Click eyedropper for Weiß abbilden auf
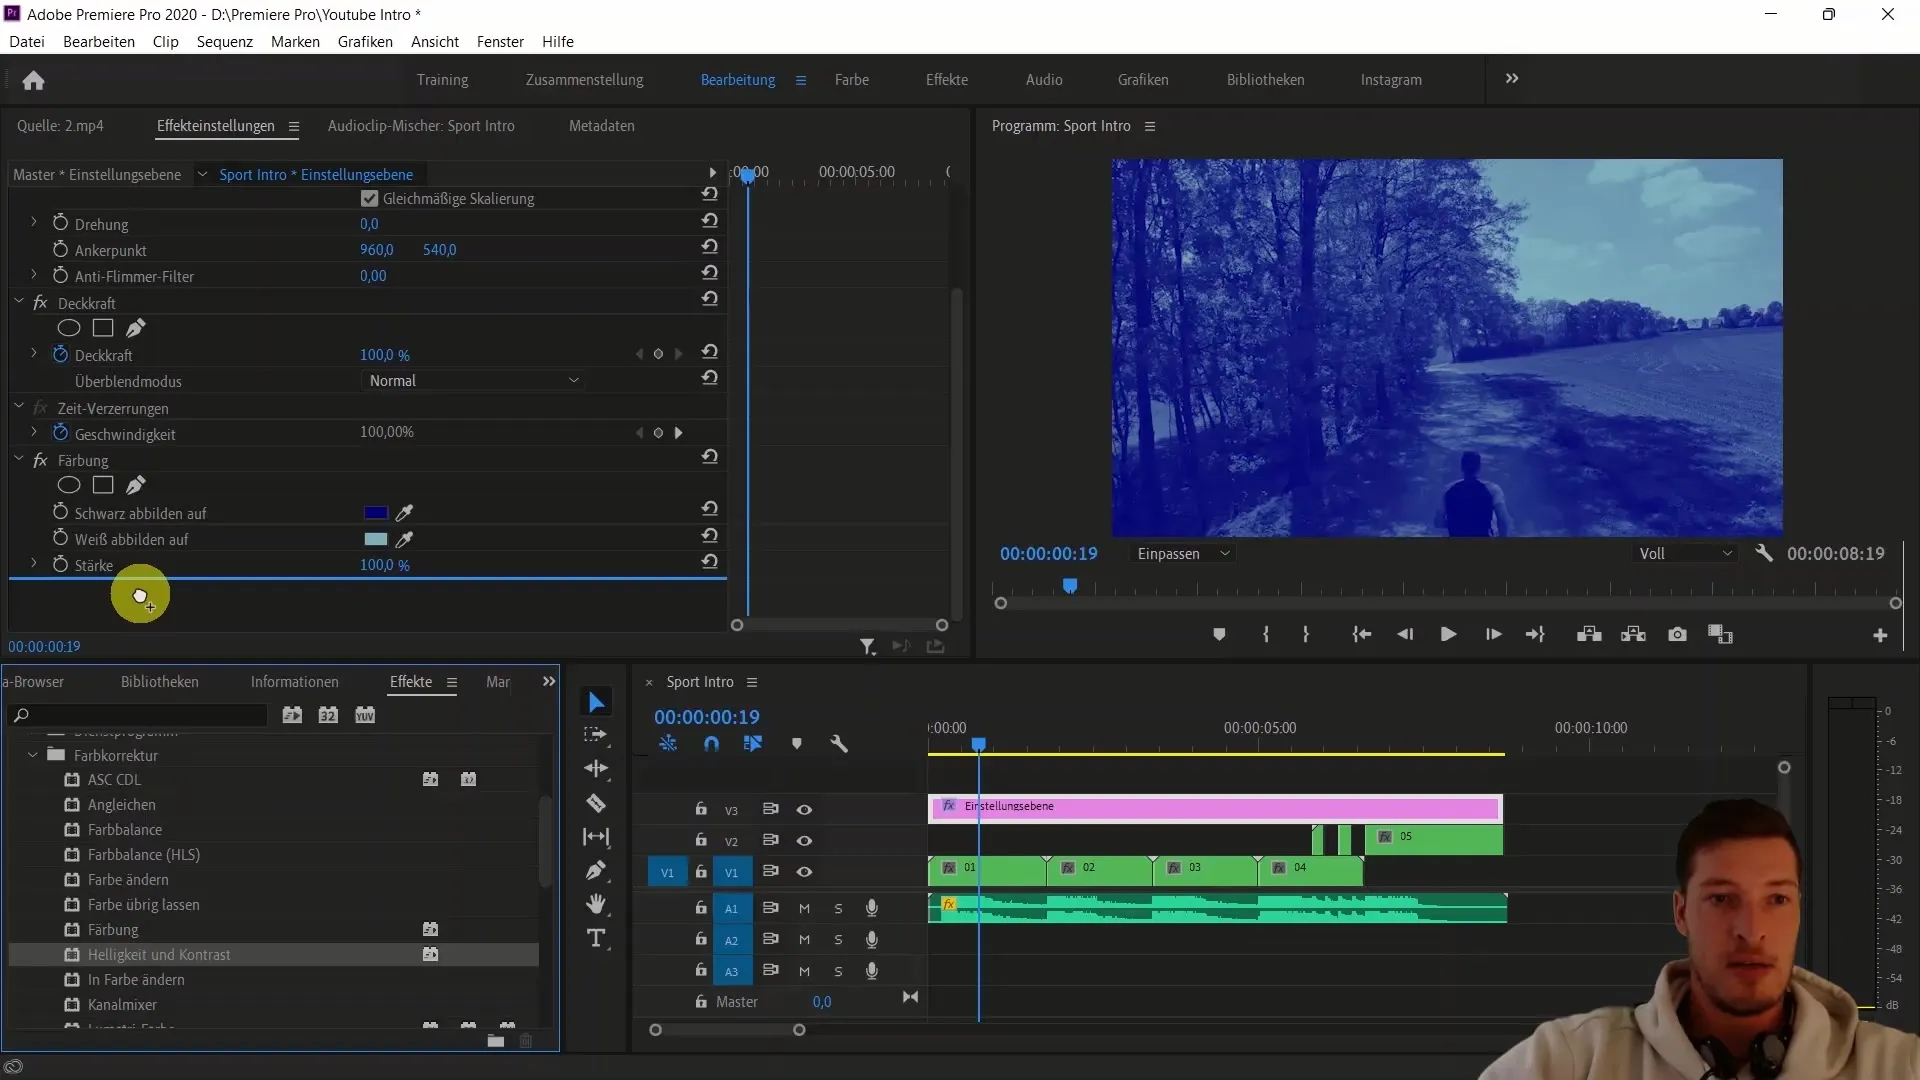1920x1080 pixels. point(404,539)
